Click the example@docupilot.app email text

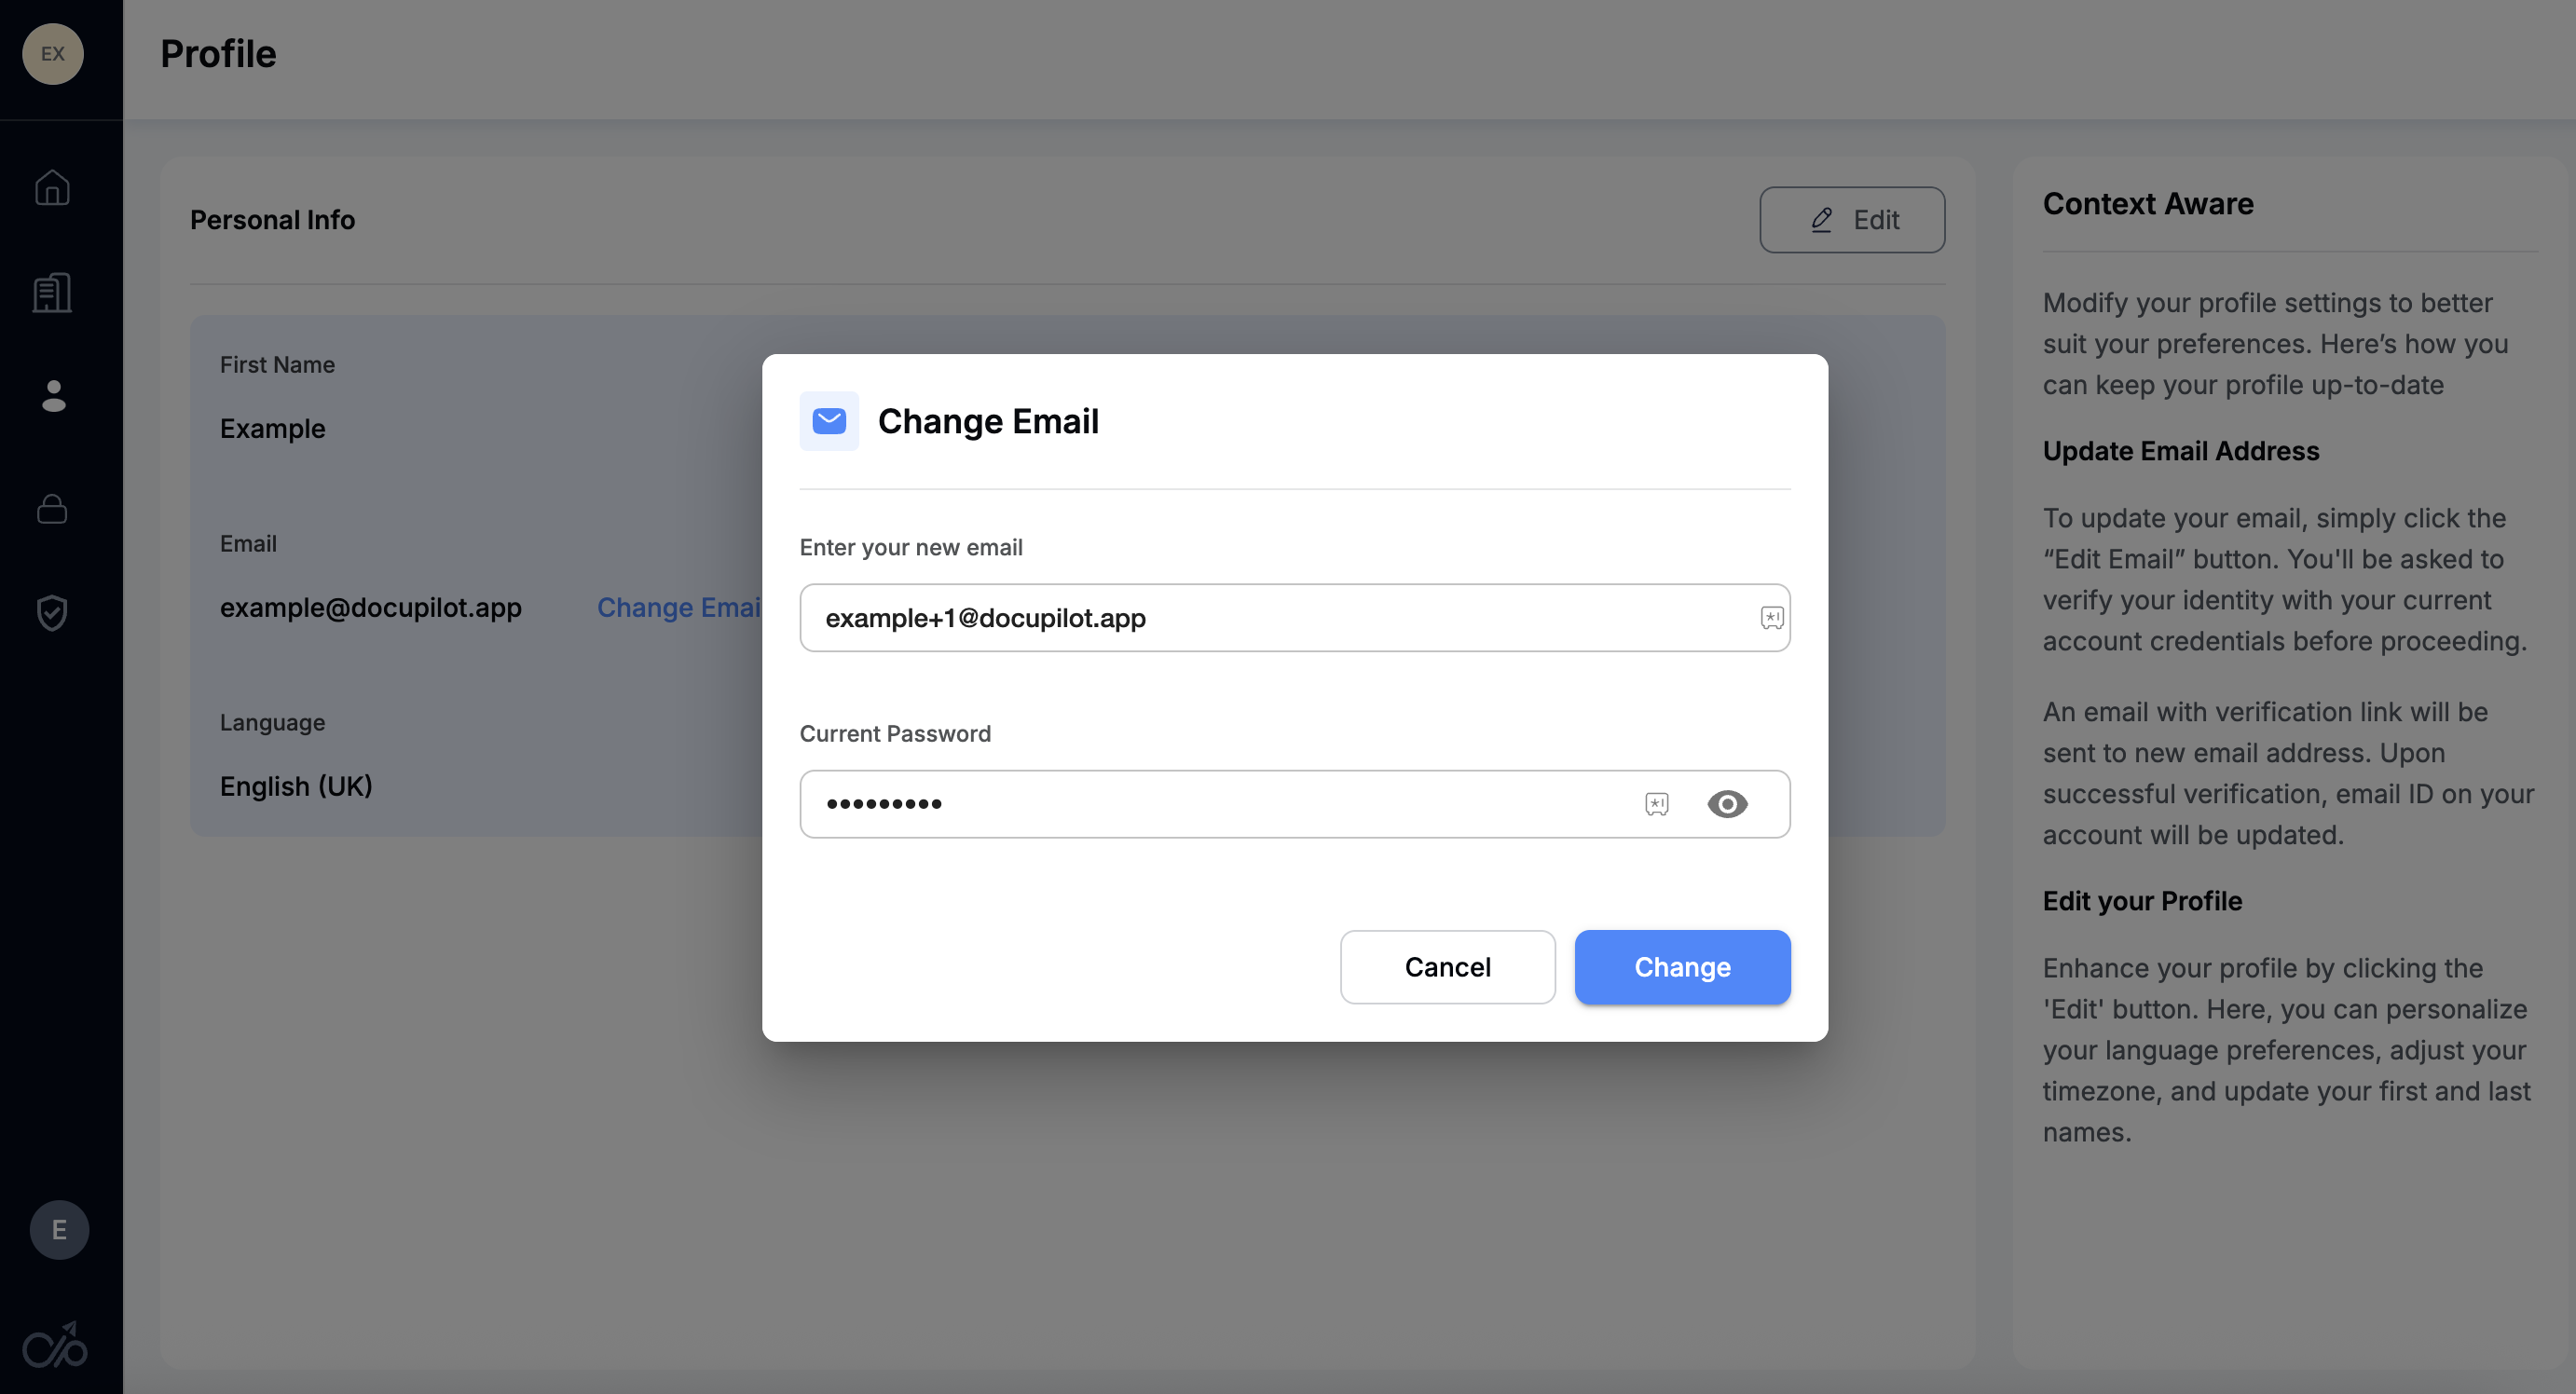[x=371, y=607]
